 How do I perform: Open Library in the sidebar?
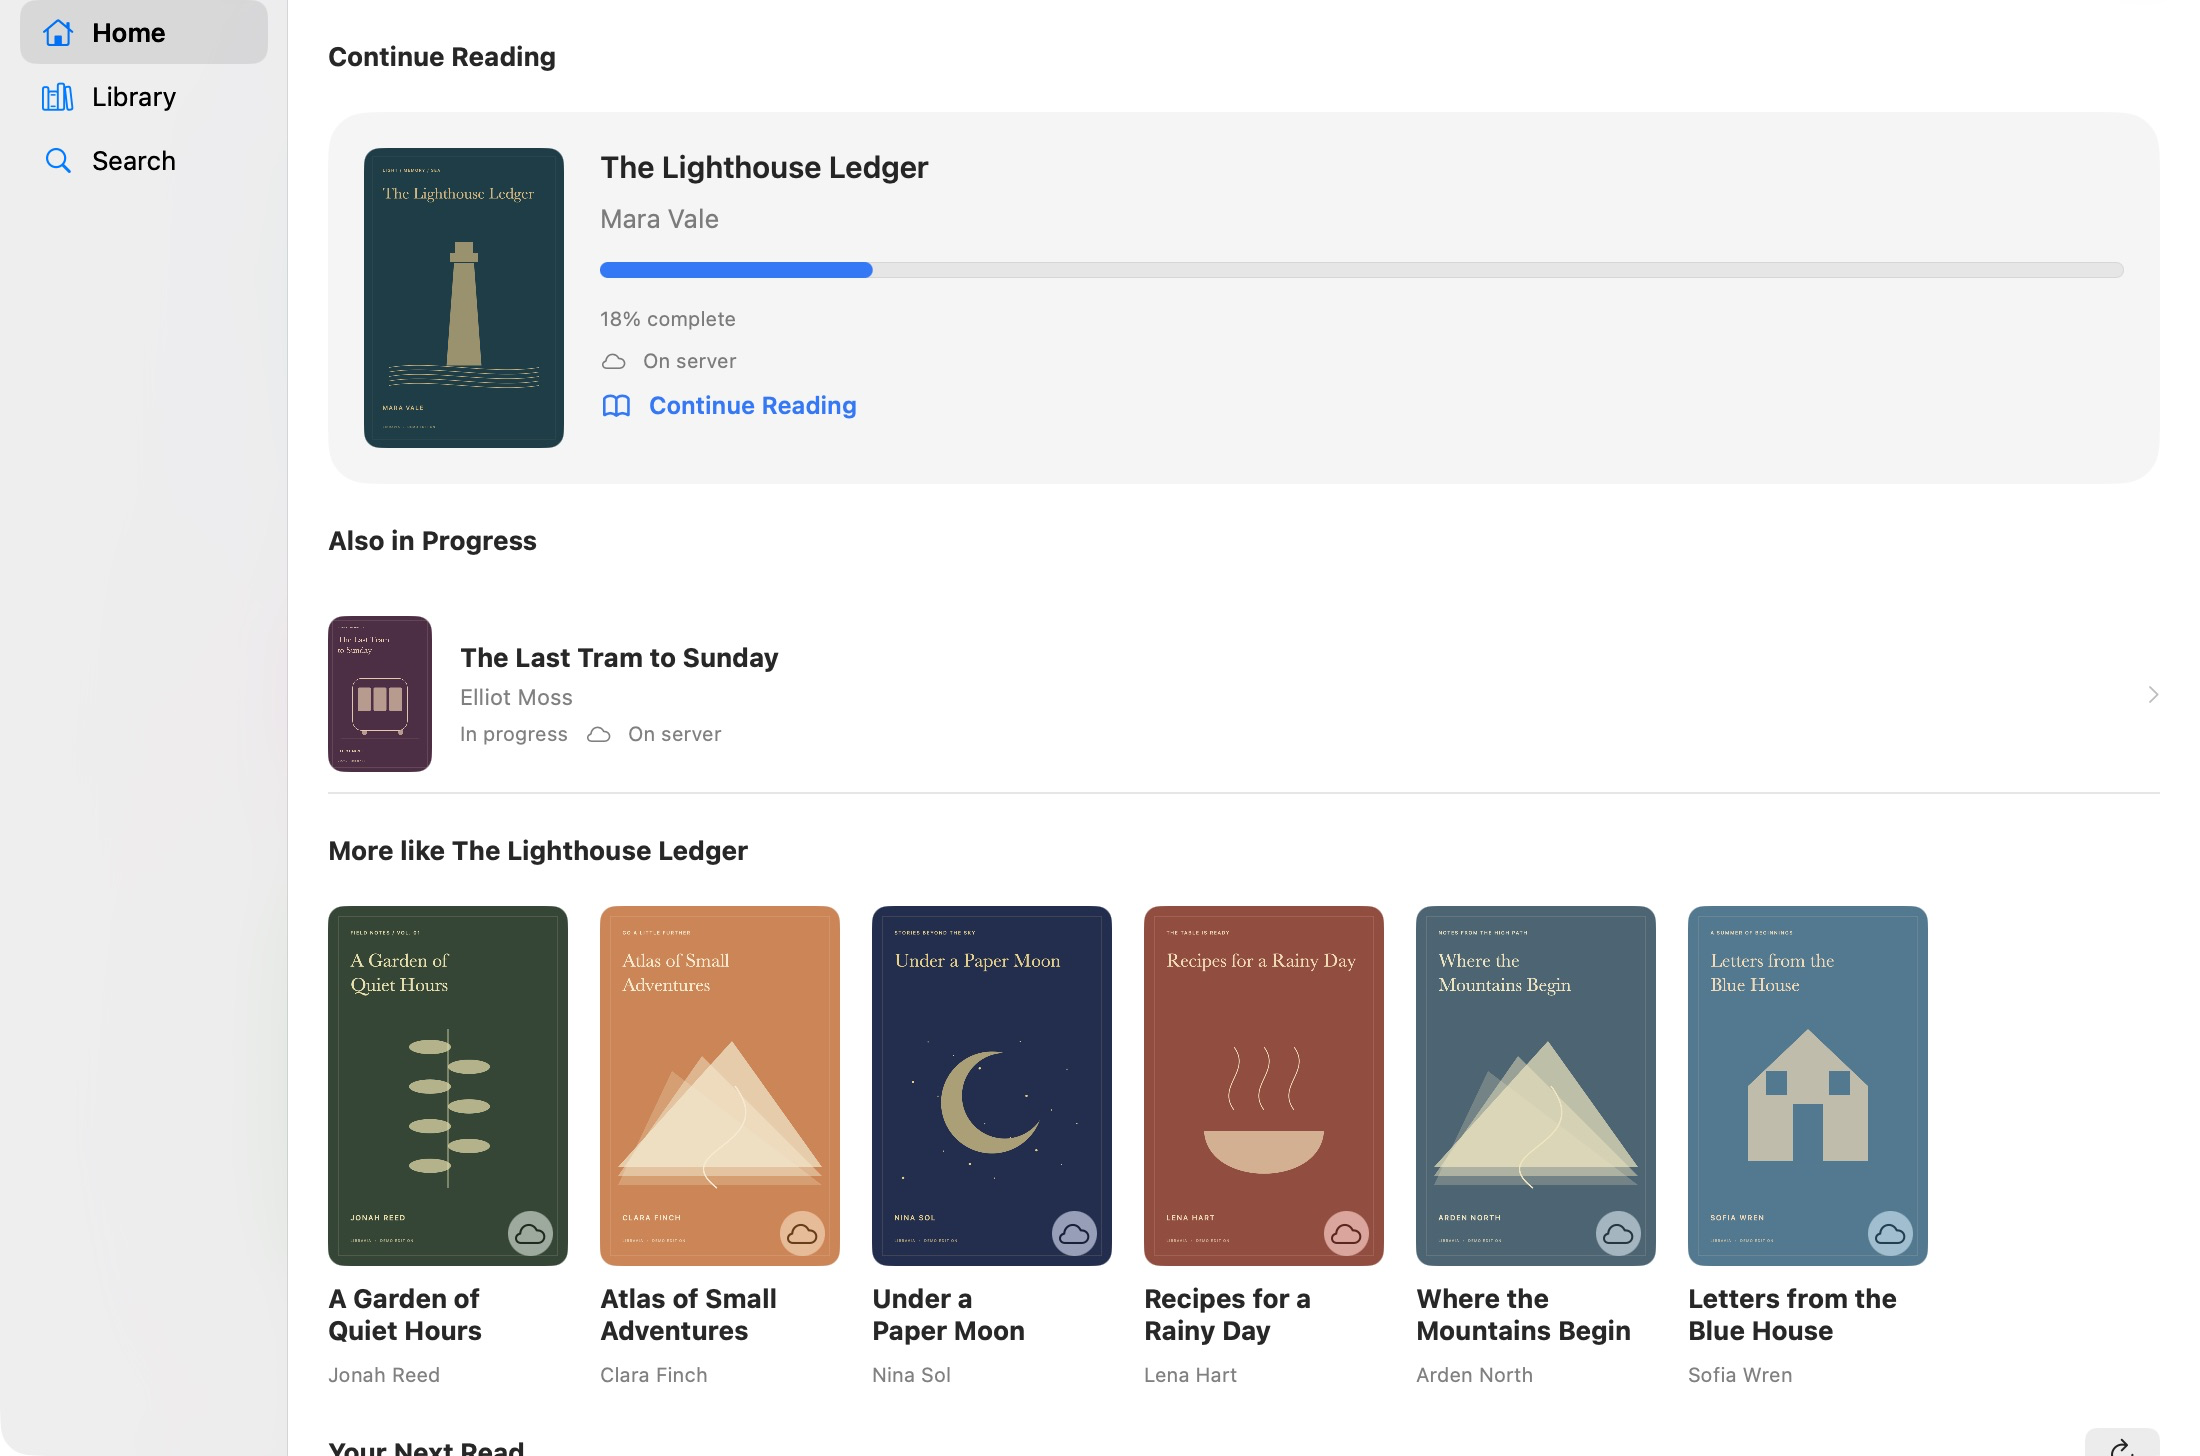click(144, 97)
